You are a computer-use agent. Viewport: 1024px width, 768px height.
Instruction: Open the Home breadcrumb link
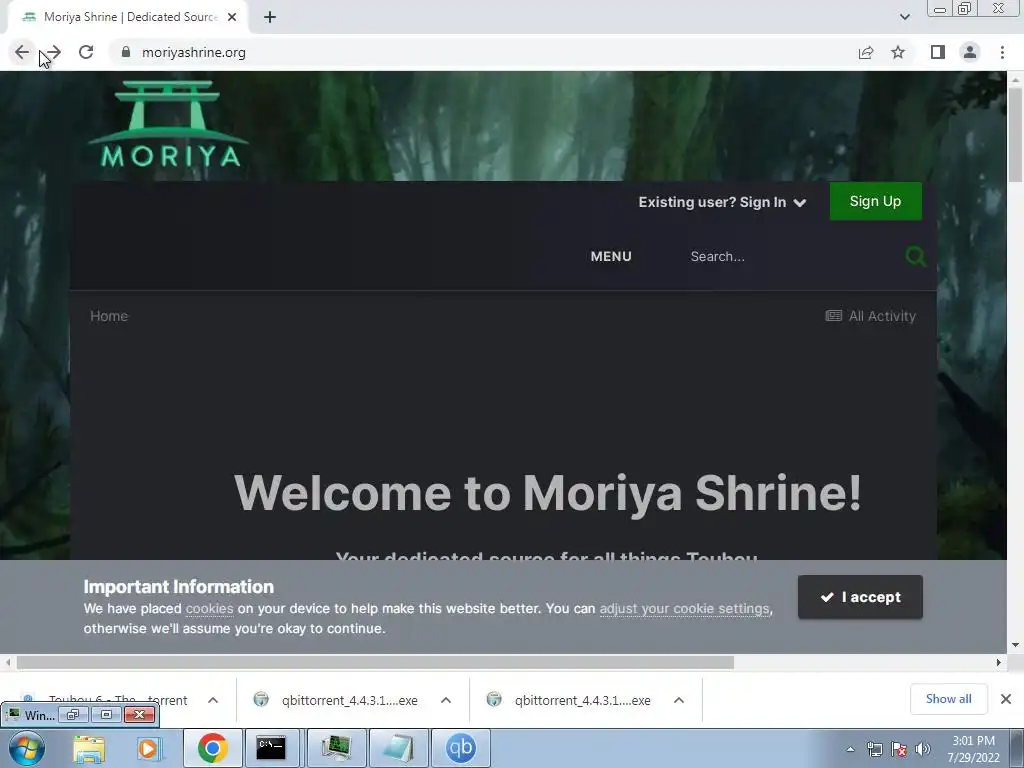(109, 316)
